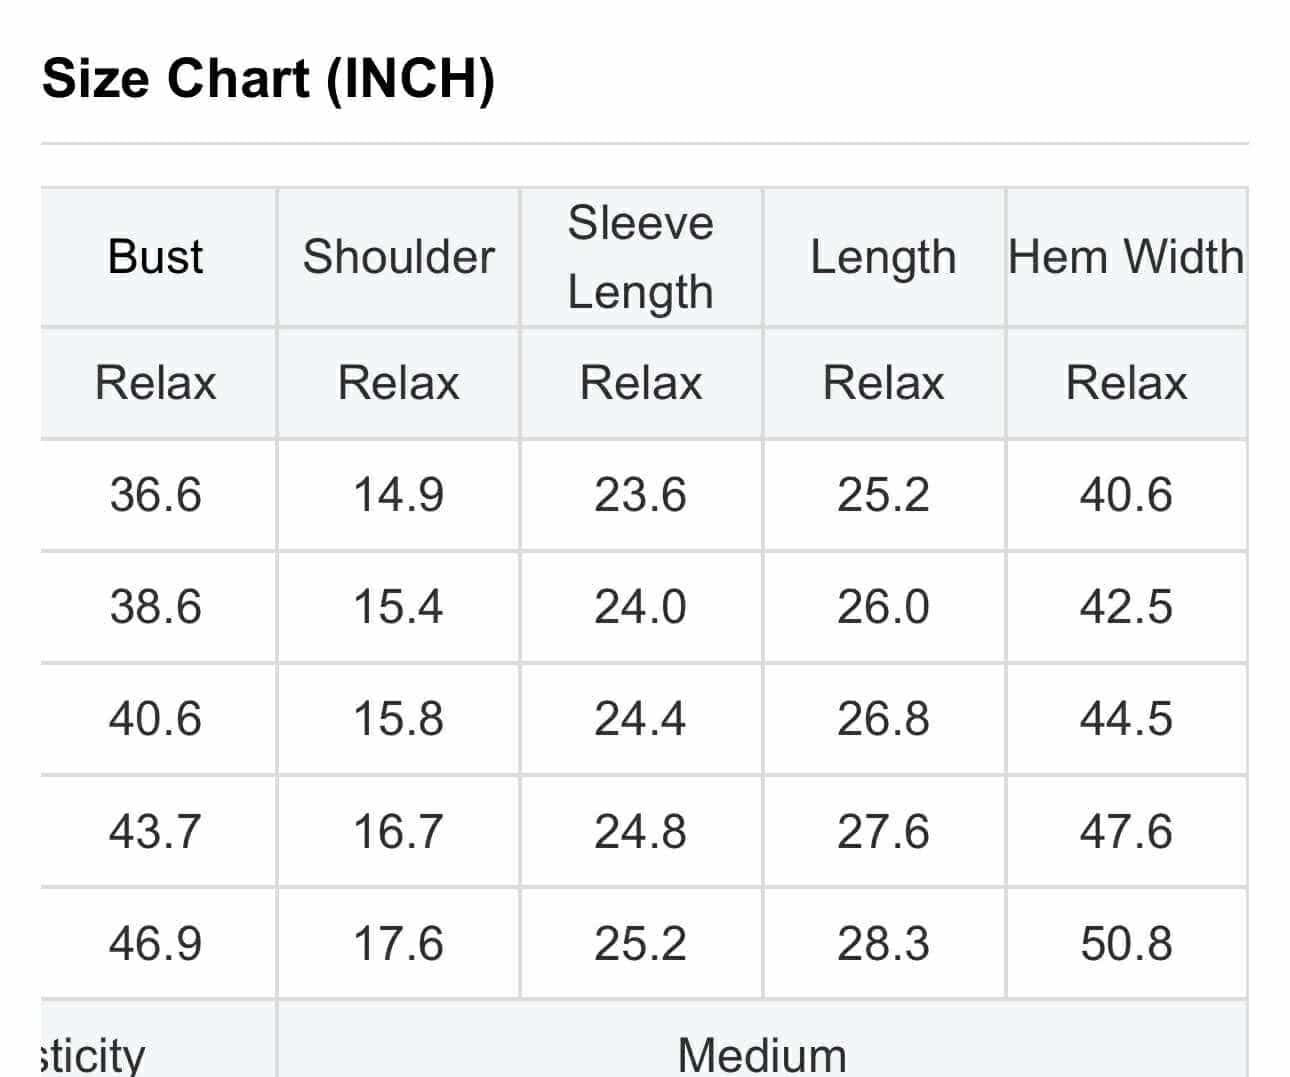This screenshot has height=1077, width=1290.
Task: Select the 23.6 sleeve length cell
Action: pos(640,495)
